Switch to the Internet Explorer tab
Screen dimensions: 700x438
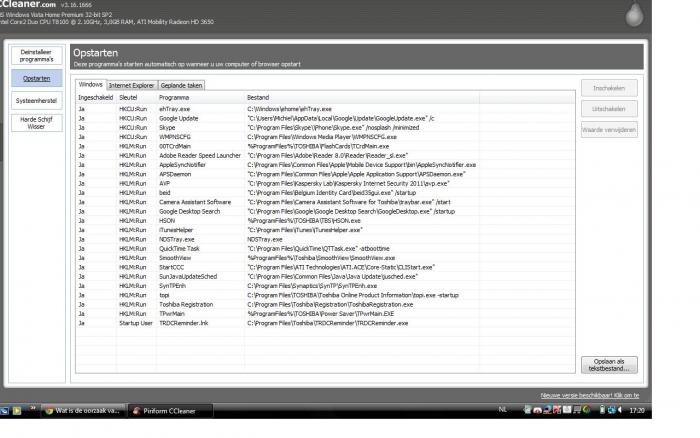(132, 85)
